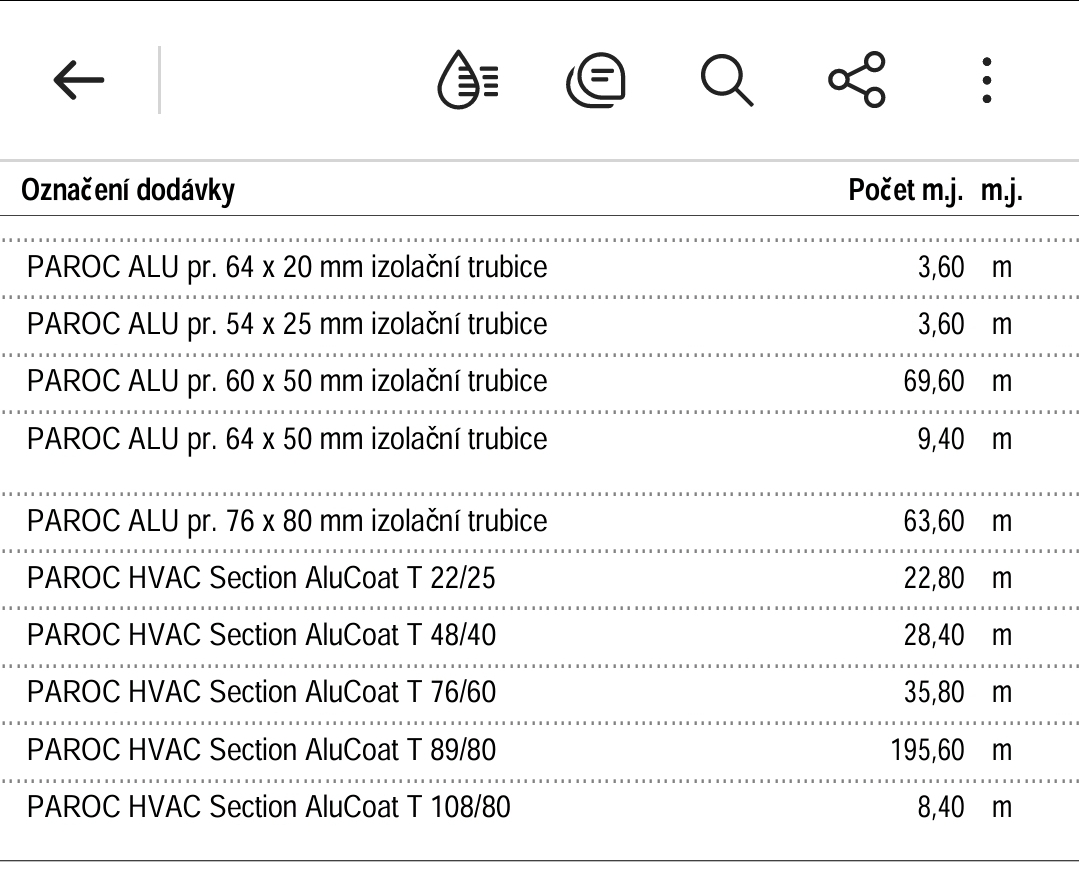
Task: Select row PAROC HVAC AluCoat T 76/60
Action: (540, 693)
